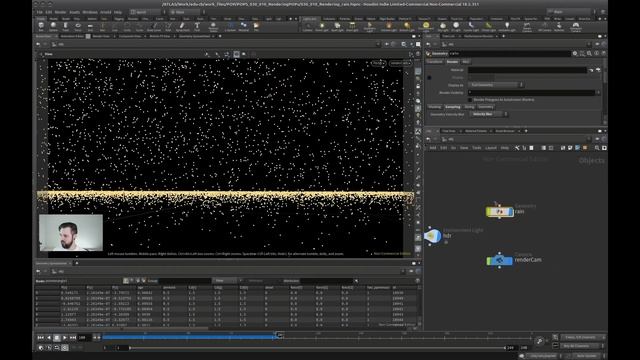The image size is (640, 360).
Task: Click the network editor search icon
Action: click(597, 148)
